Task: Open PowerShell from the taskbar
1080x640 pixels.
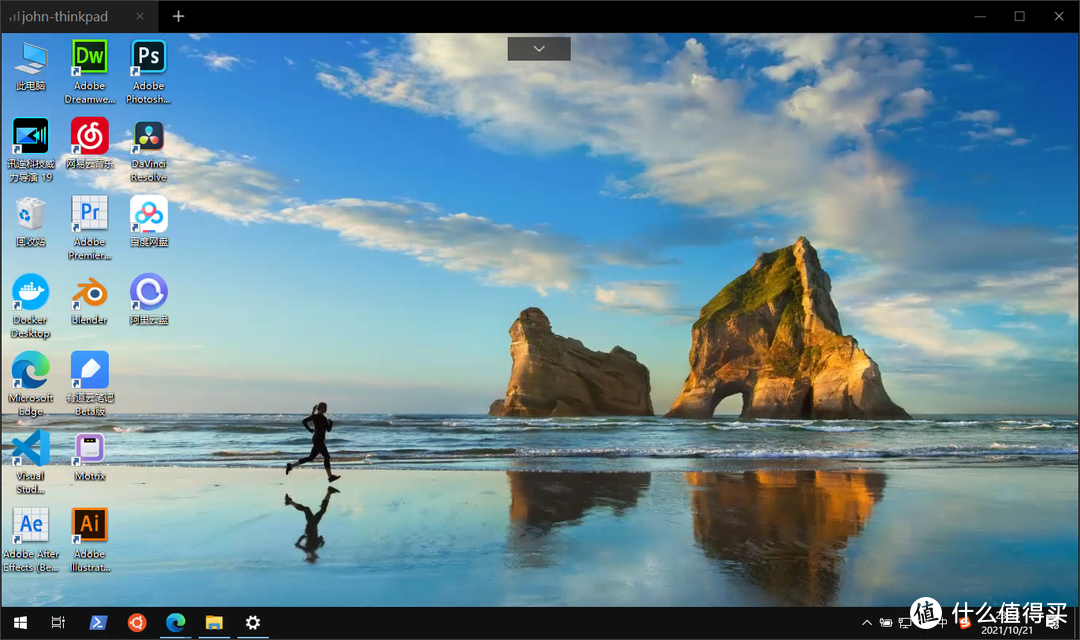Action: [x=98, y=623]
